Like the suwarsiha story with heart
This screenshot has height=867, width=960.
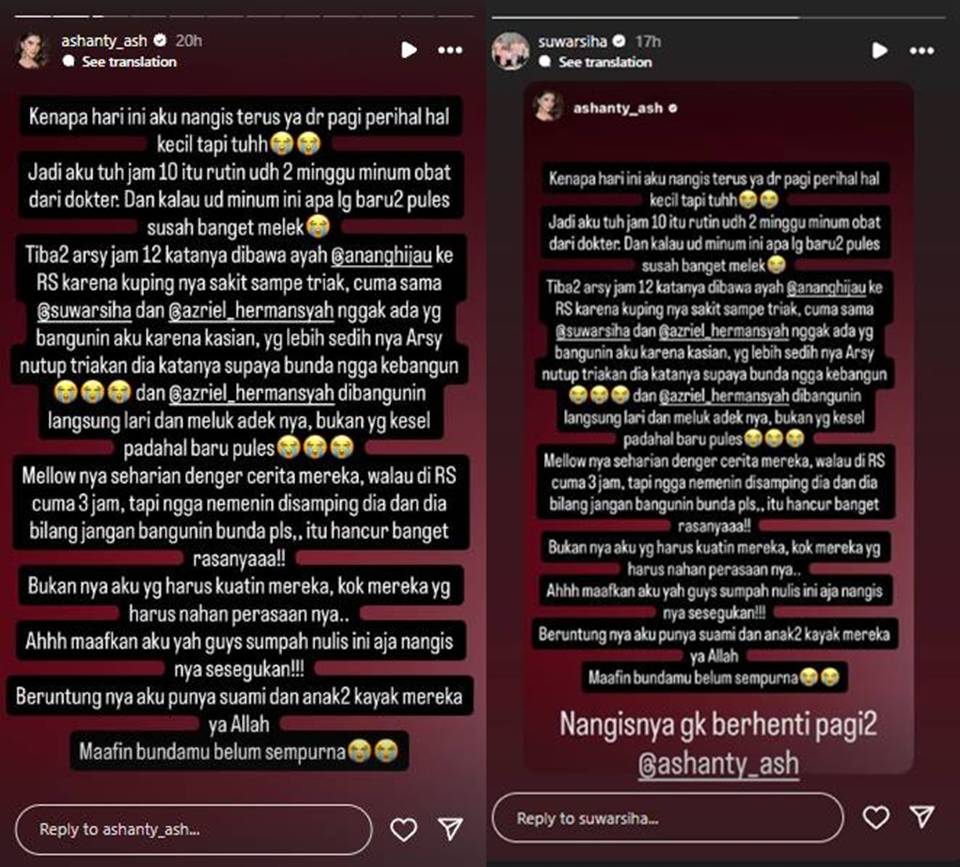876,817
